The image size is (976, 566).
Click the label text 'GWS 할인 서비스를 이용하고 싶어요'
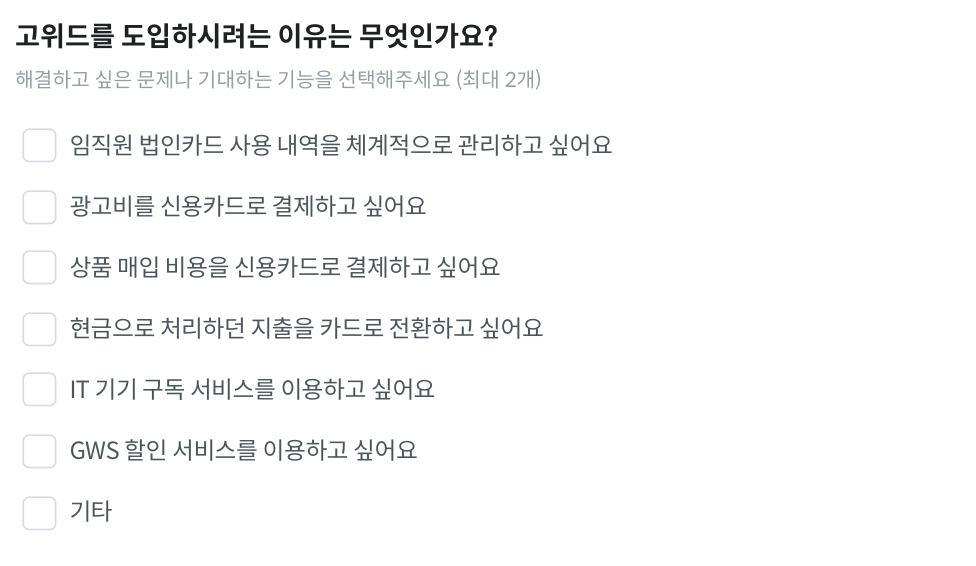[x=243, y=450]
